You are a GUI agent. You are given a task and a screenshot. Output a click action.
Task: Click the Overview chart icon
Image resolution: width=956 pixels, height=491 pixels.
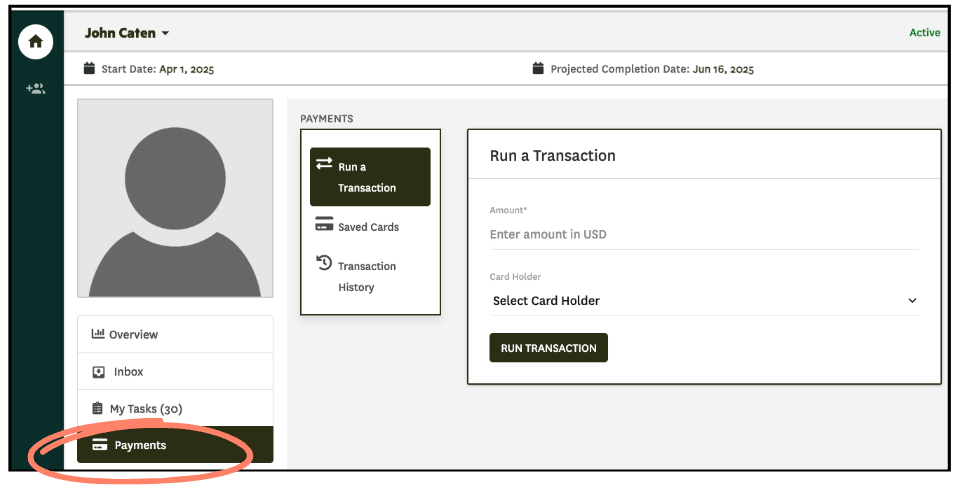pyautogui.click(x=98, y=334)
